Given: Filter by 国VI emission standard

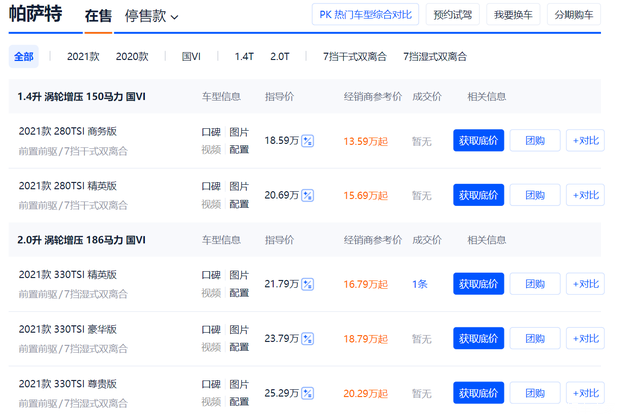Looking at the screenshot, I should (191, 57).
